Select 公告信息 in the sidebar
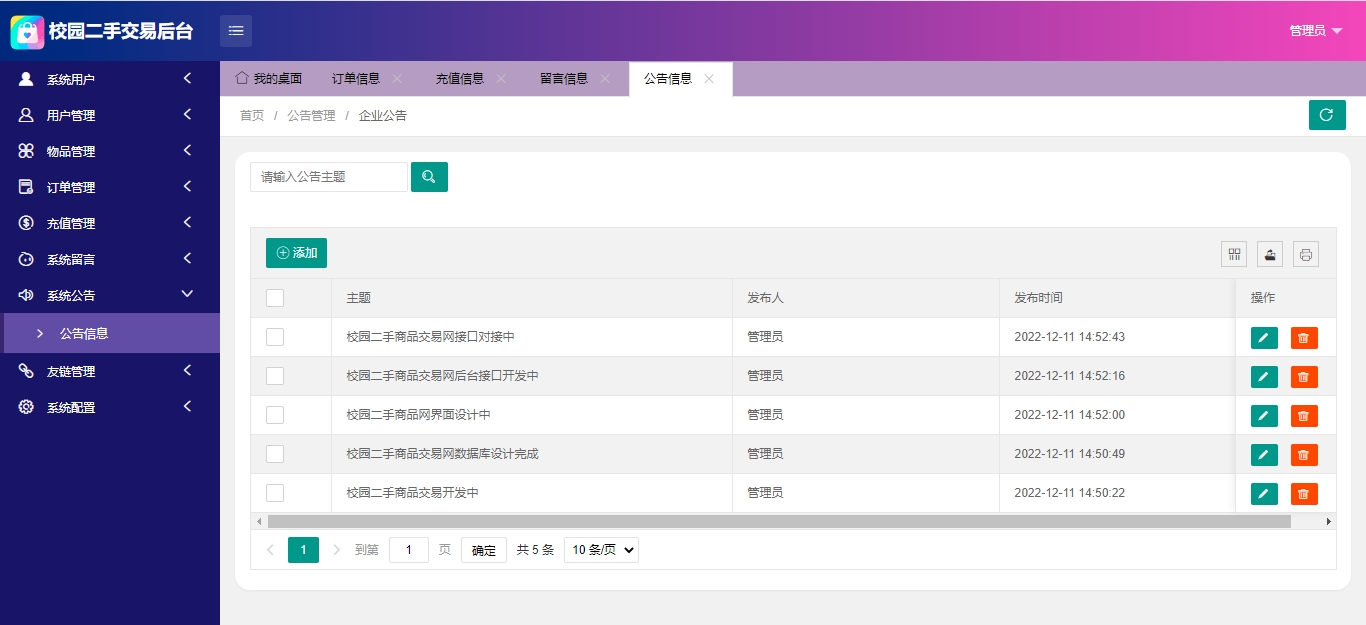Image resolution: width=1366 pixels, height=625 pixels. (x=110, y=333)
